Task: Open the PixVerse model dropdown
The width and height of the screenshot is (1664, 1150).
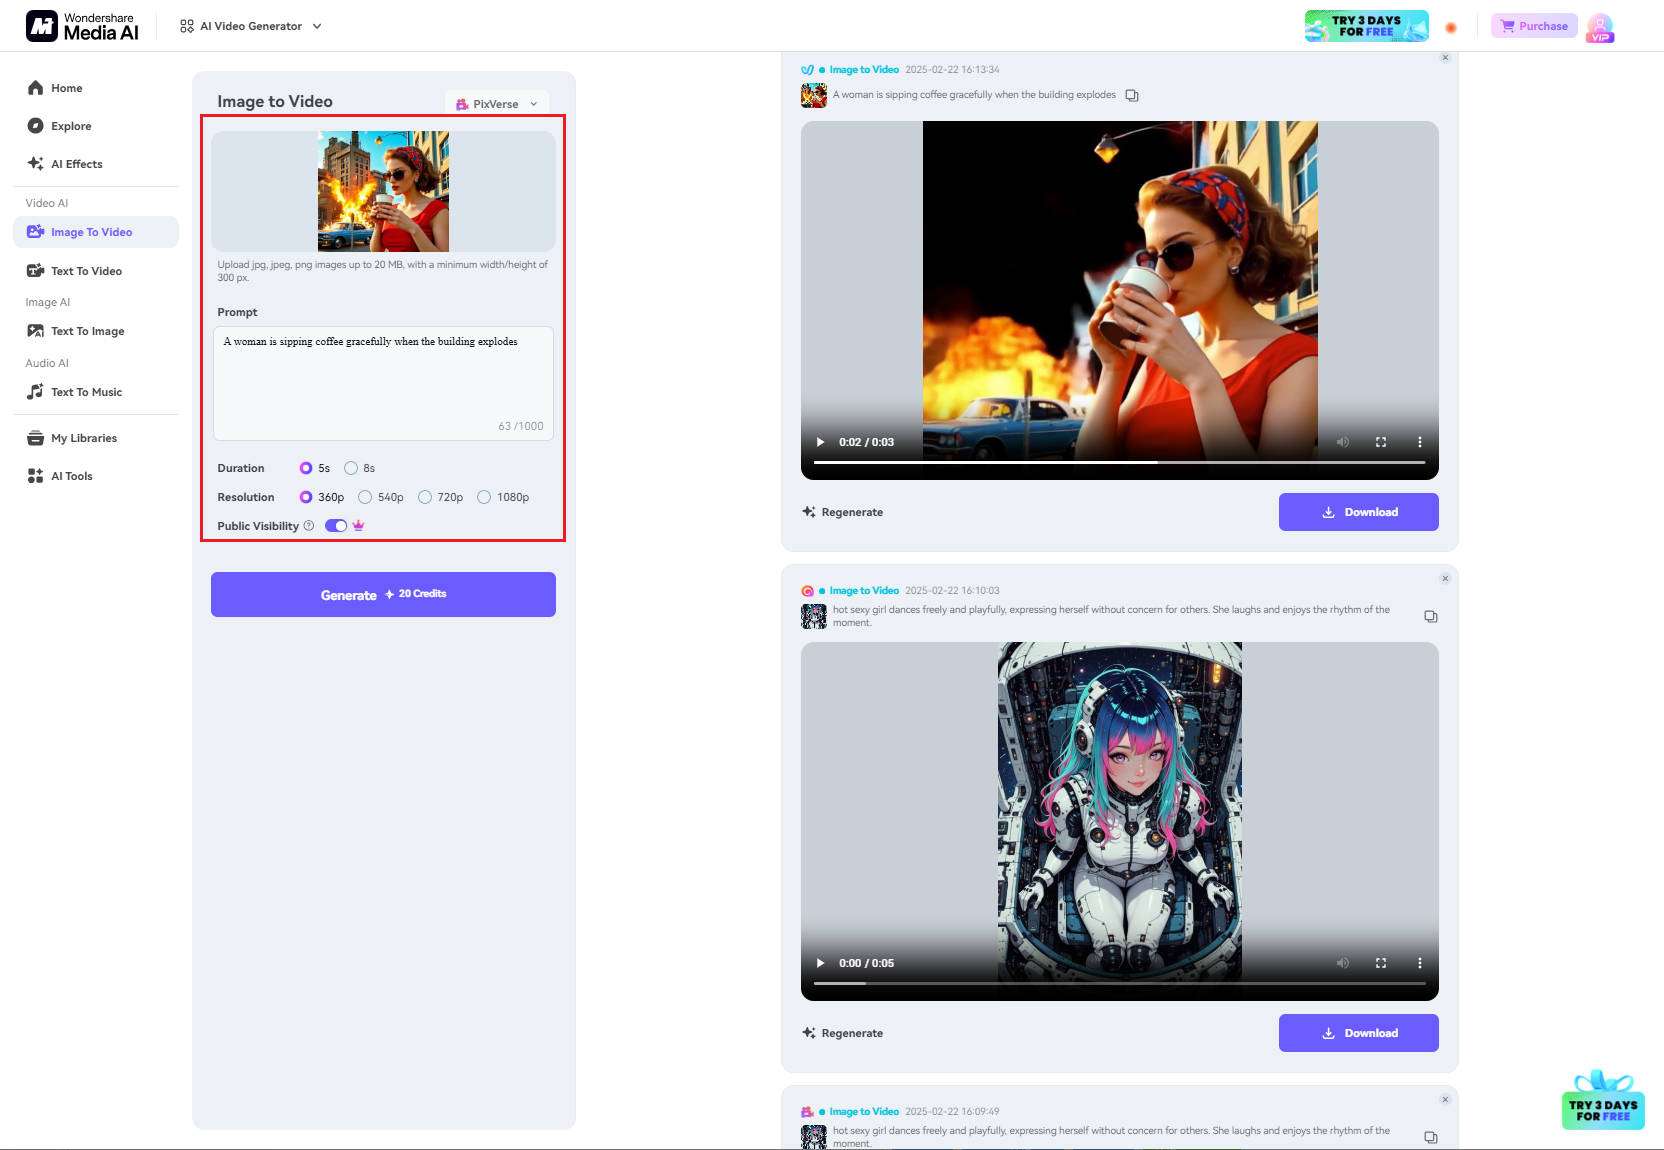Action: [496, 103]
